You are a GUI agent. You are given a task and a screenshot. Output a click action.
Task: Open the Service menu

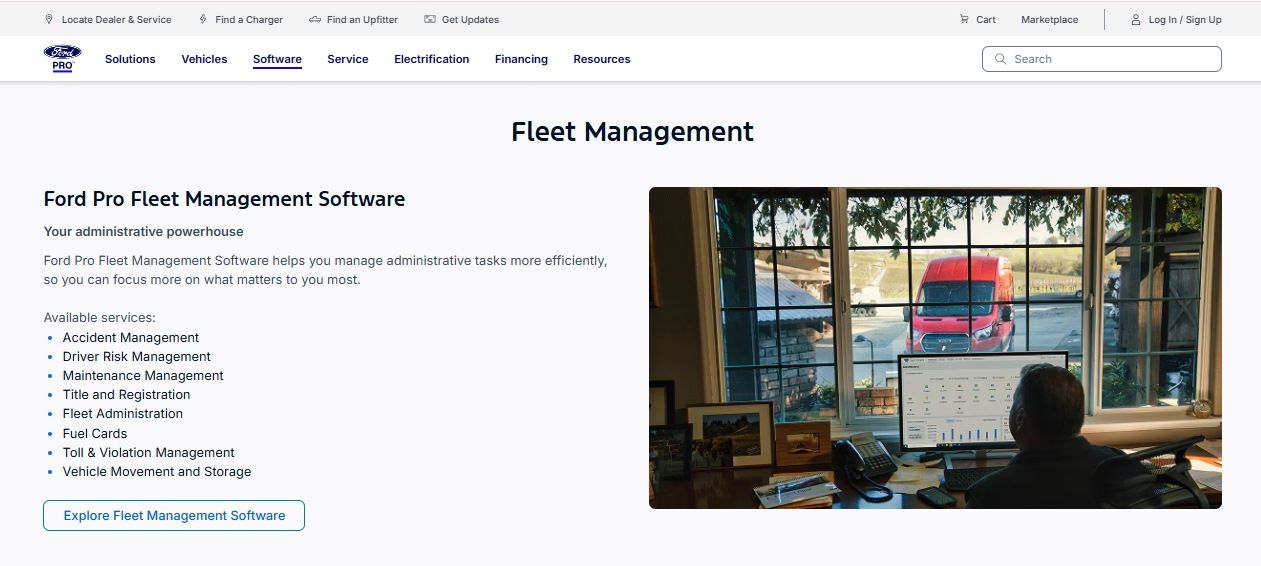click(x=348, y=59)
